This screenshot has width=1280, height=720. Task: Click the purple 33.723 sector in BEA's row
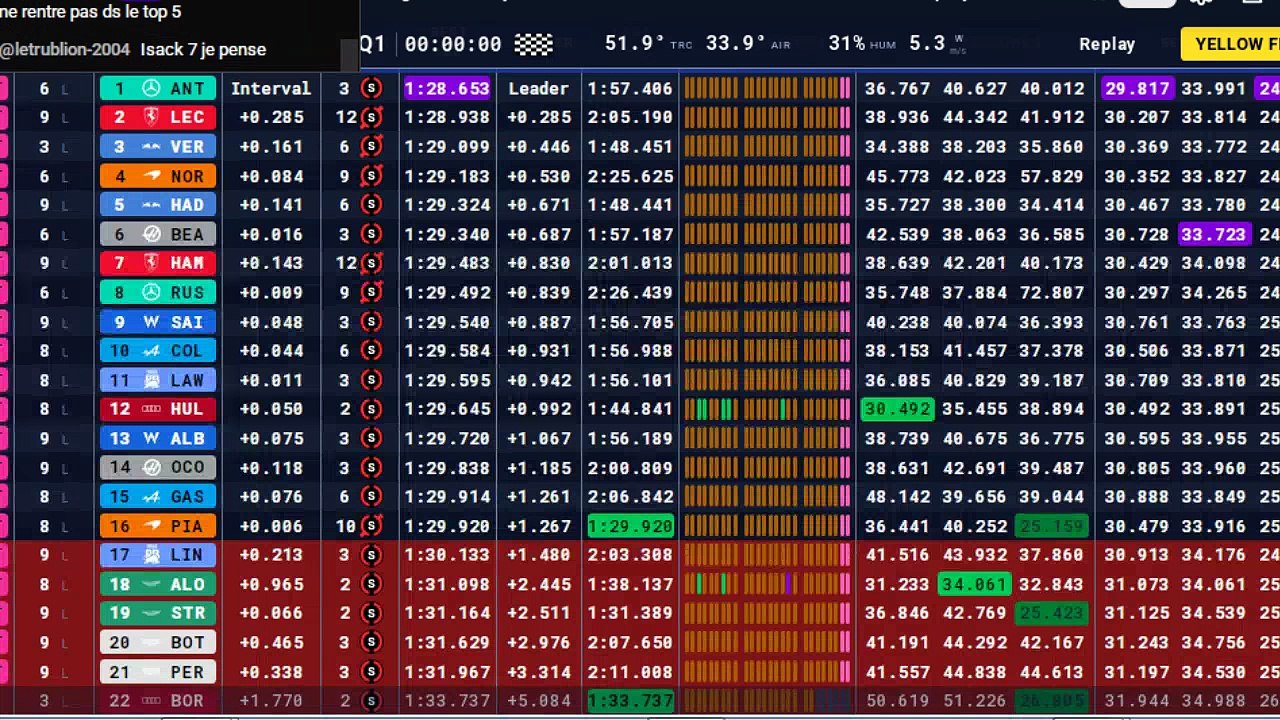pos(1214,235)
